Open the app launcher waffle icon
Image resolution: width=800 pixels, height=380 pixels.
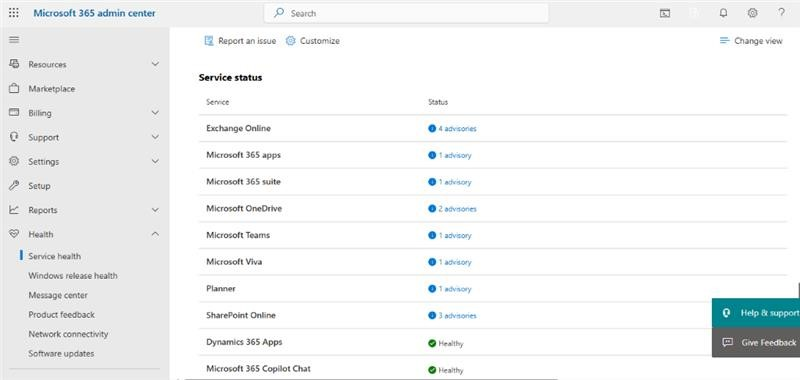point(14,13)
